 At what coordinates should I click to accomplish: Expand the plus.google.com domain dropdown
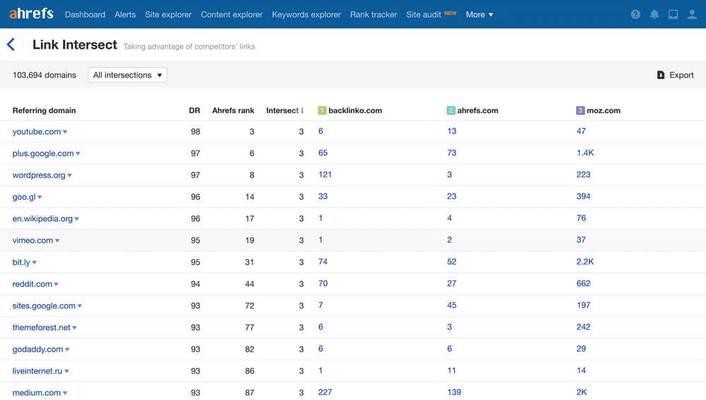(78, 154)
